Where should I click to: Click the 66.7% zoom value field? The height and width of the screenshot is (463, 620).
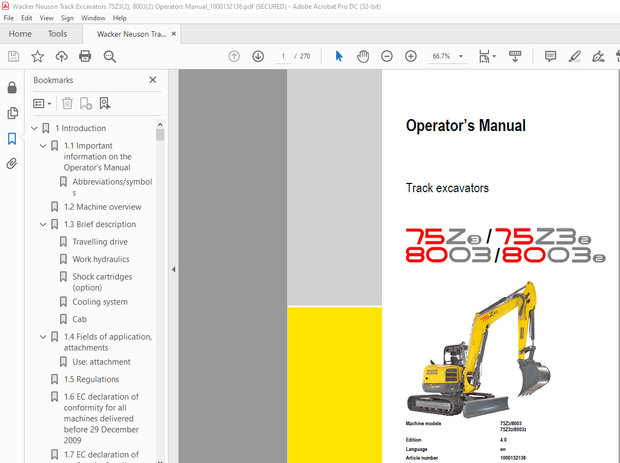point(441,57)
